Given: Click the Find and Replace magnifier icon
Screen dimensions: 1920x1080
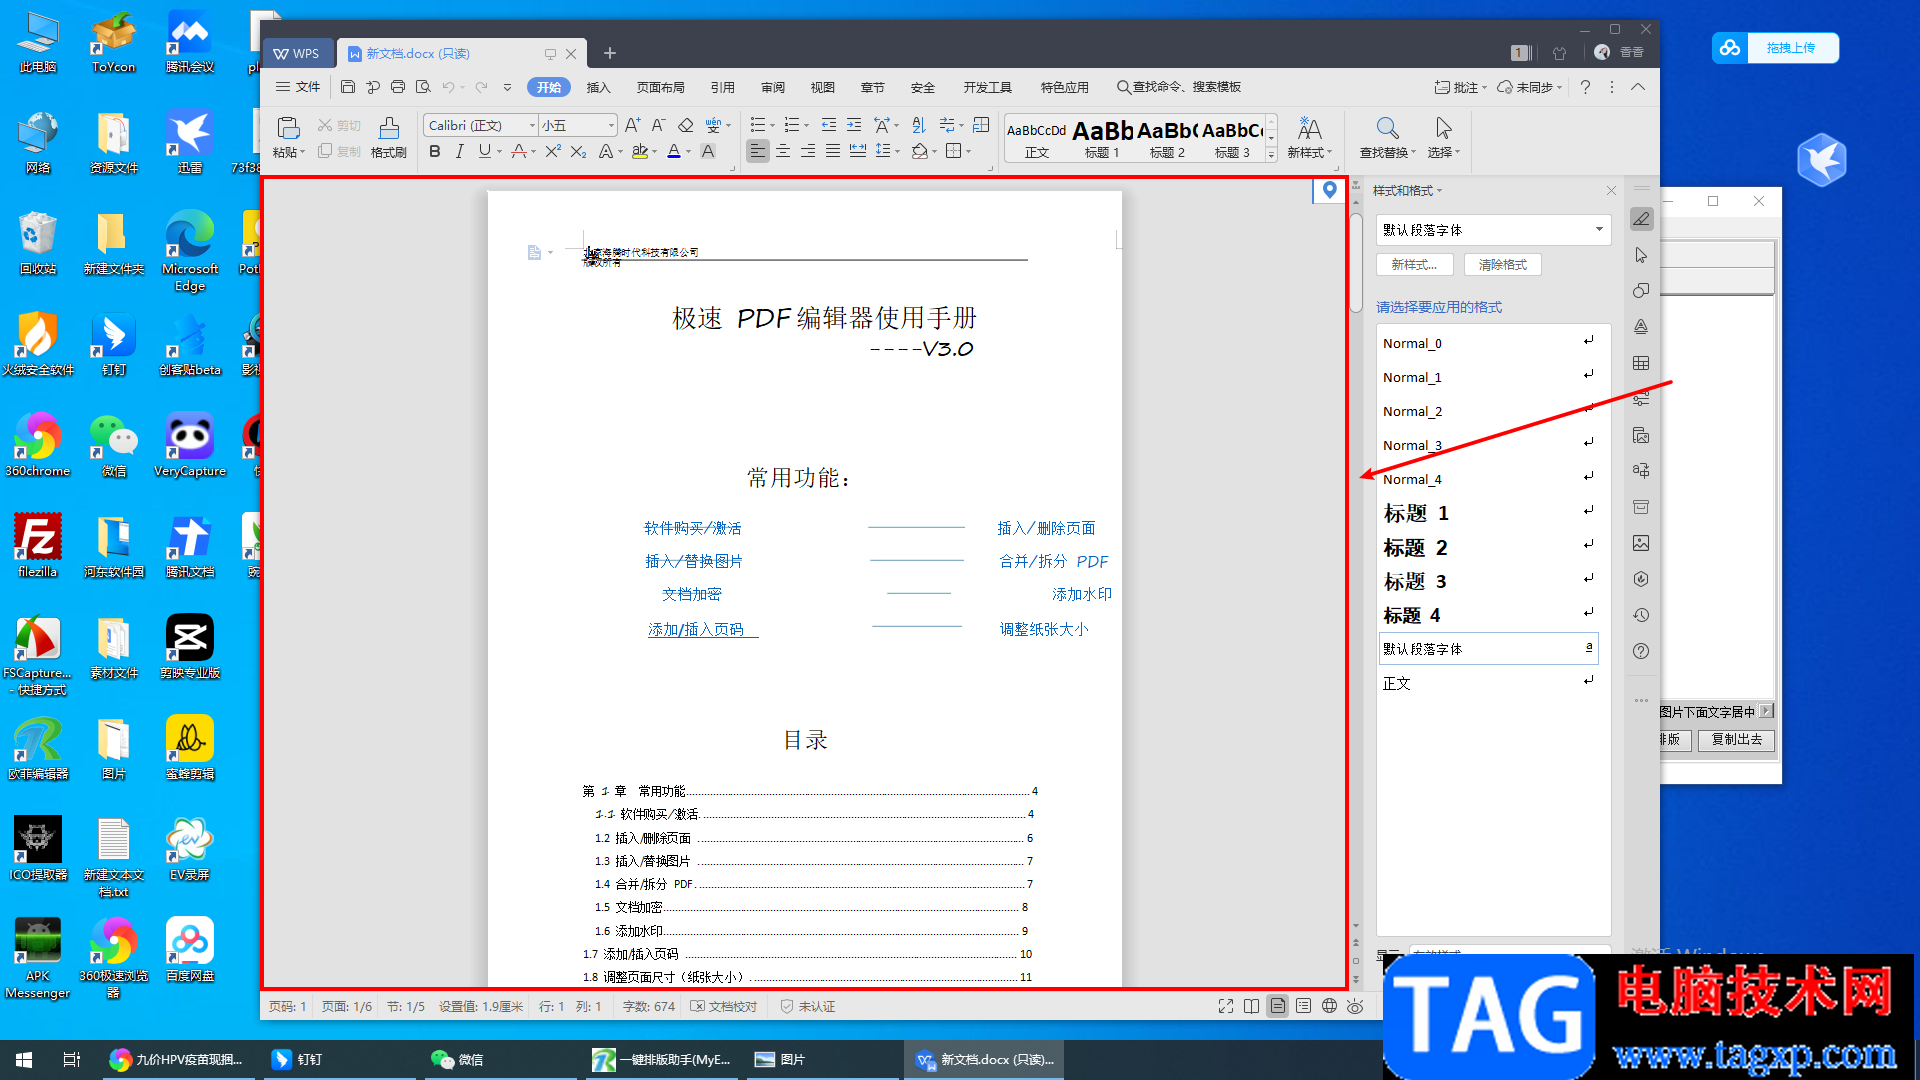Looking at the screenshot, I should coord(1387,128).
